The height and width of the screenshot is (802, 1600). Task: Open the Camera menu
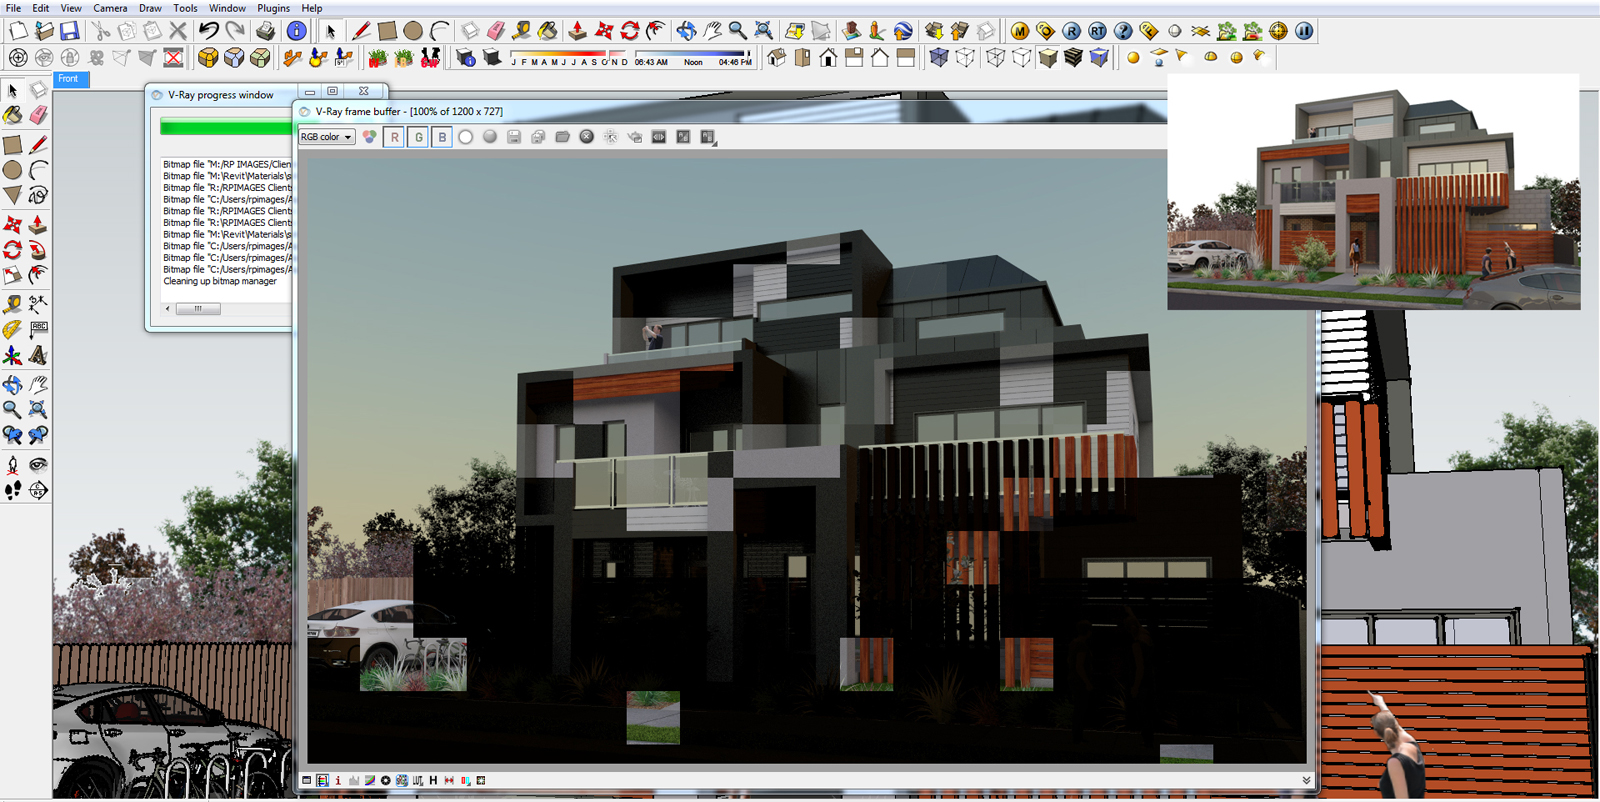(110, 8)
